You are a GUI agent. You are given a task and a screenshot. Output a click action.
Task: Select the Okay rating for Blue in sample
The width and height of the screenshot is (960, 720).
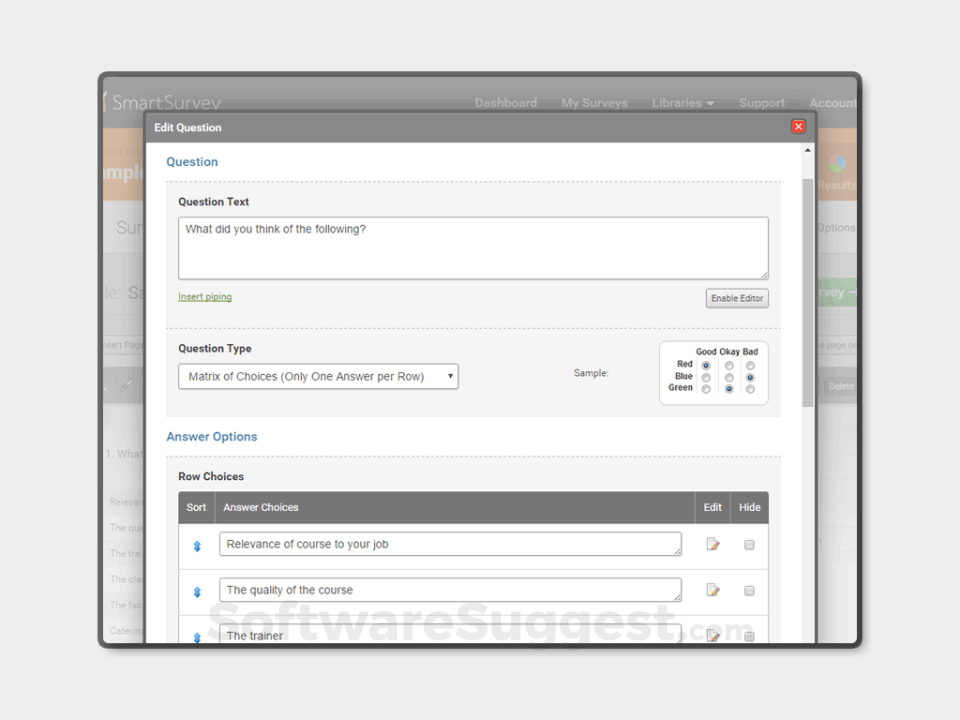[729, 377]
